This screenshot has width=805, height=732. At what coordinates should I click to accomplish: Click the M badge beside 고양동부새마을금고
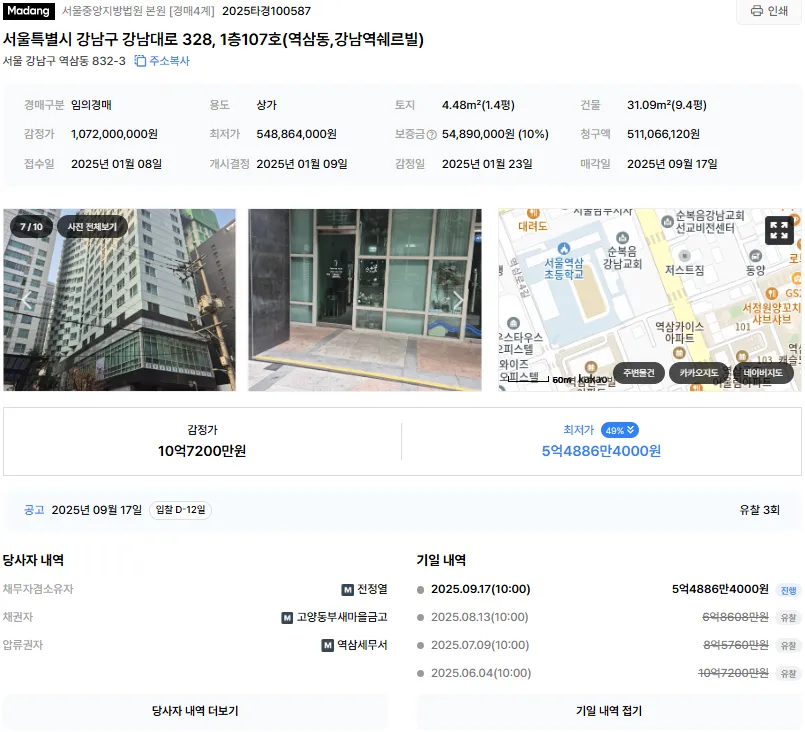point(287,618)
